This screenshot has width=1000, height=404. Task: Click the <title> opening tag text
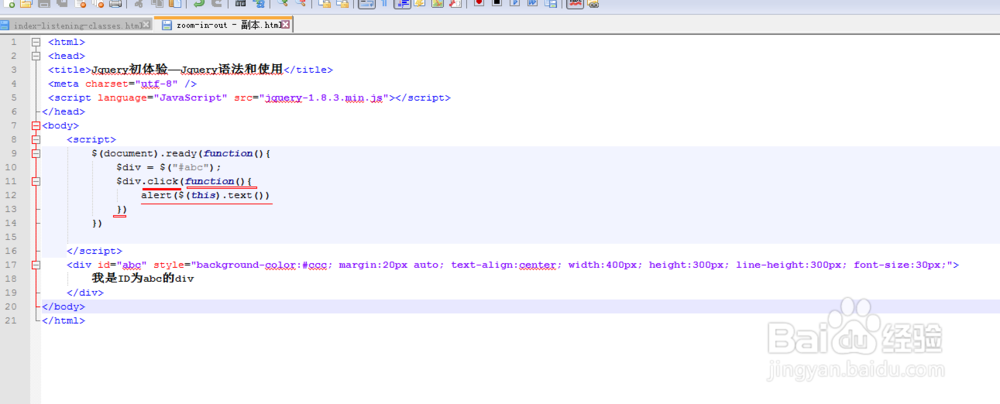70,70
